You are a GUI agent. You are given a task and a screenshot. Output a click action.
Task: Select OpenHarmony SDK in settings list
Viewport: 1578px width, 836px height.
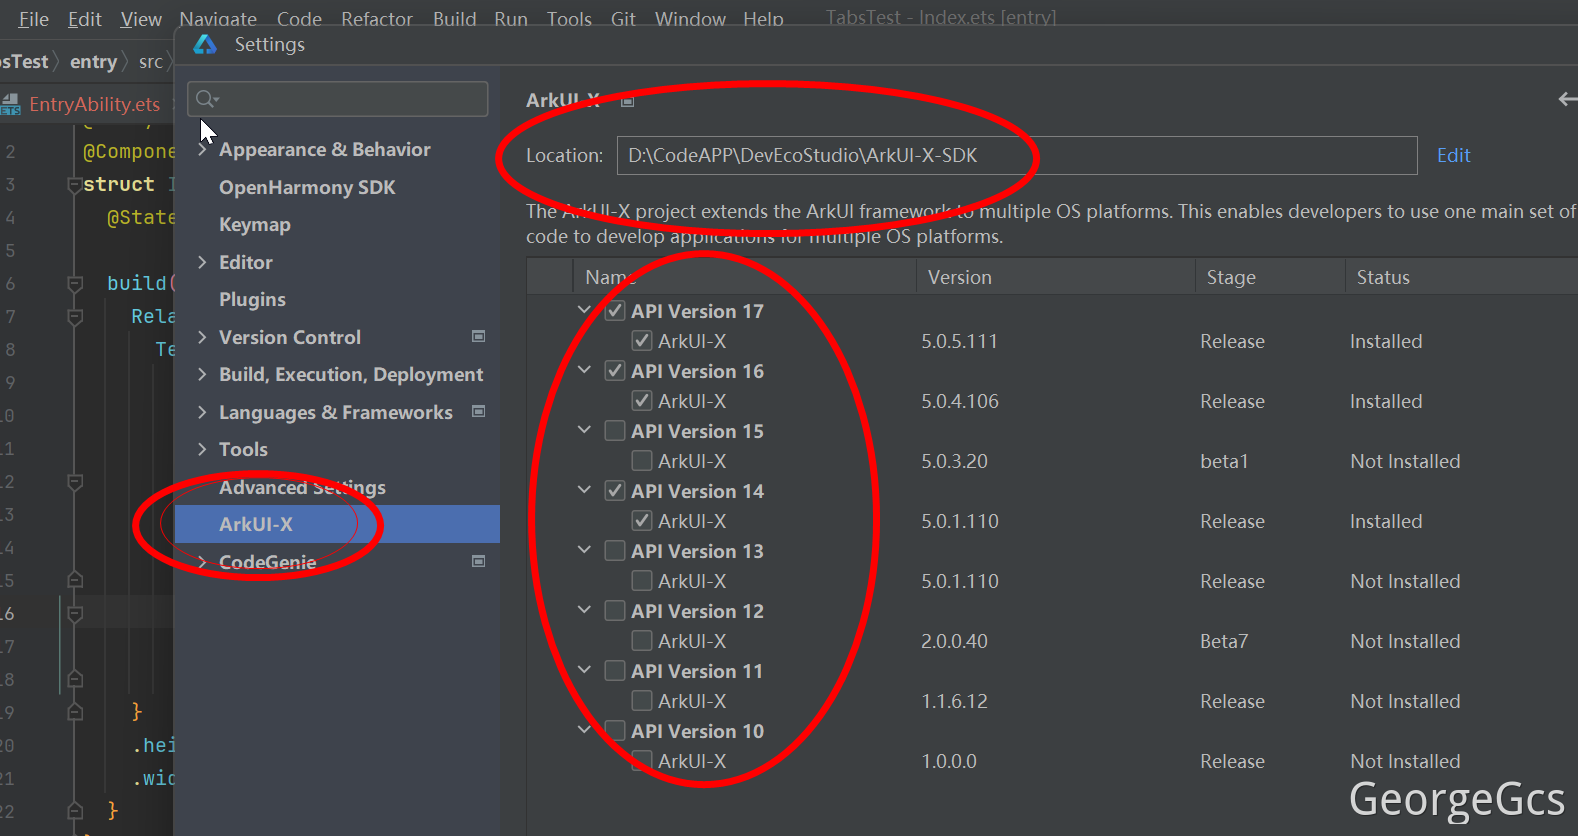click(307, 187)
